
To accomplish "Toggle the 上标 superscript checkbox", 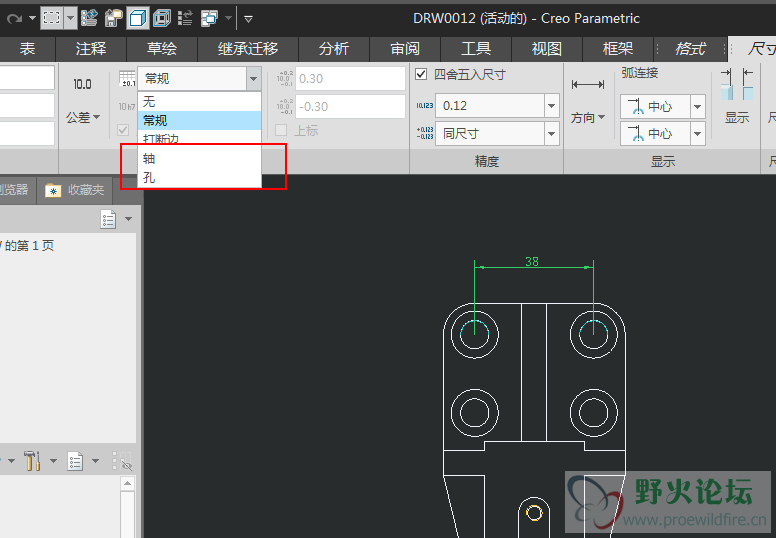I will click(281, 130).
